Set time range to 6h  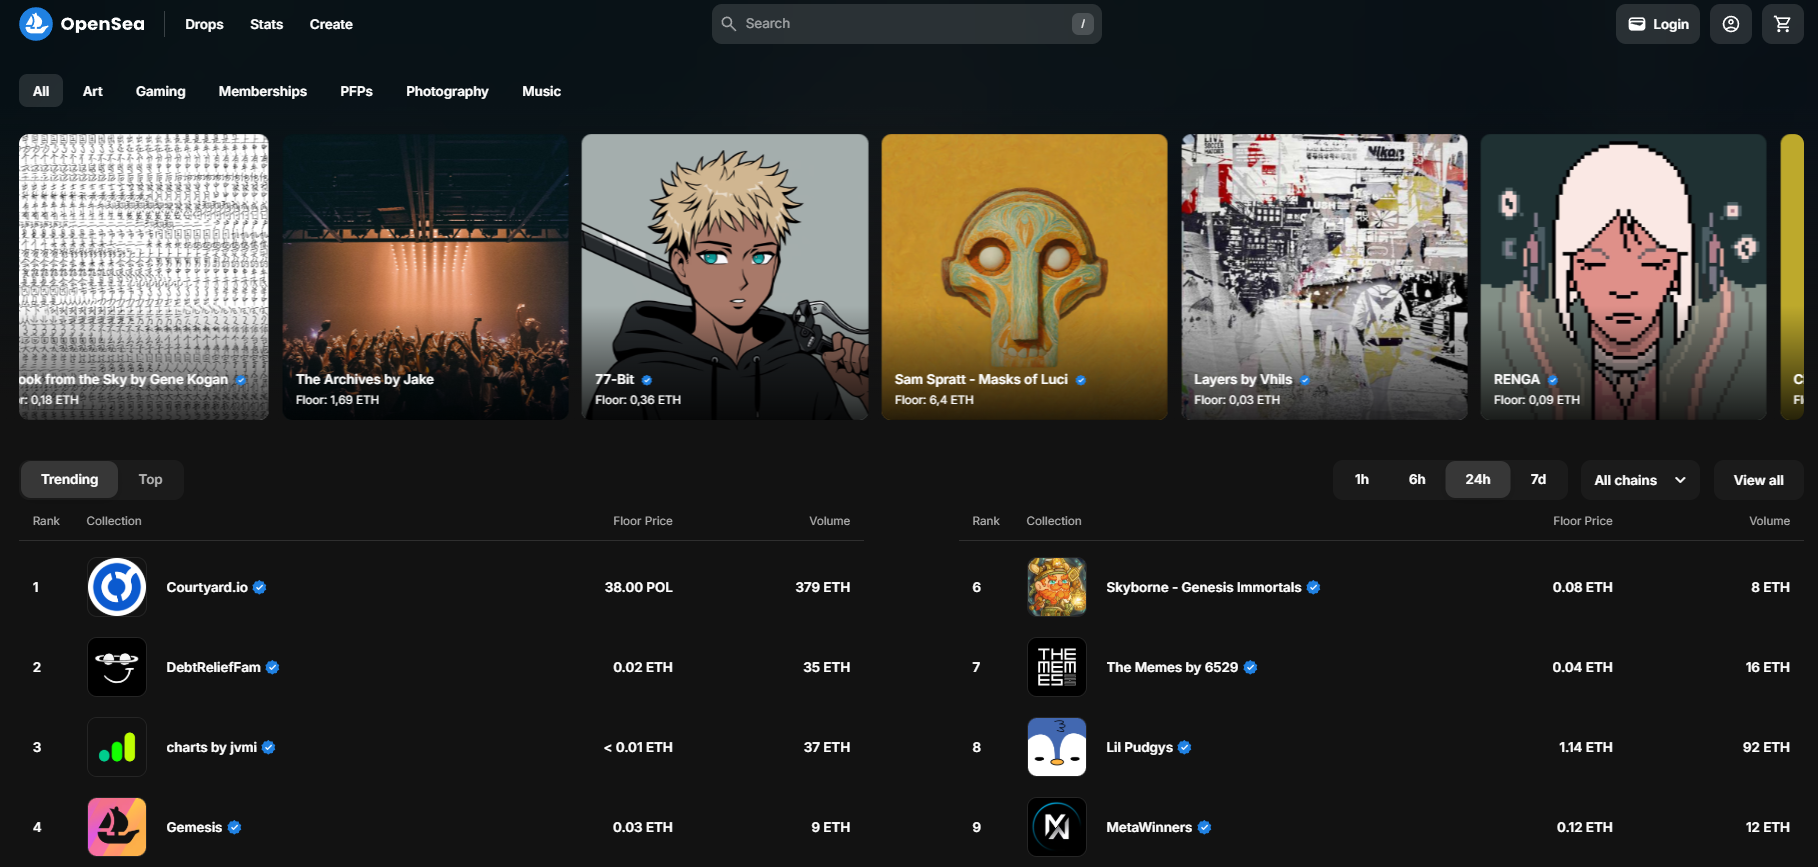tap(1417, 480)
